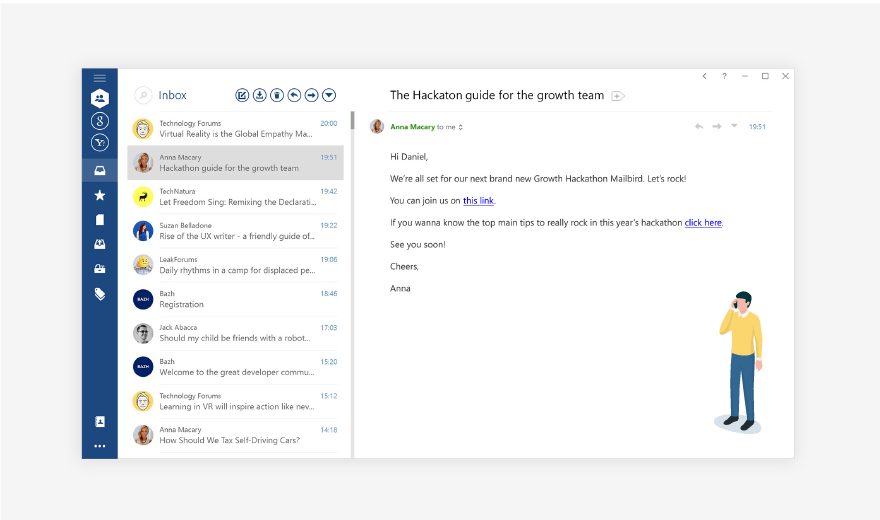Open the Suzan Belladone email about UX writer

click(235, 231)
